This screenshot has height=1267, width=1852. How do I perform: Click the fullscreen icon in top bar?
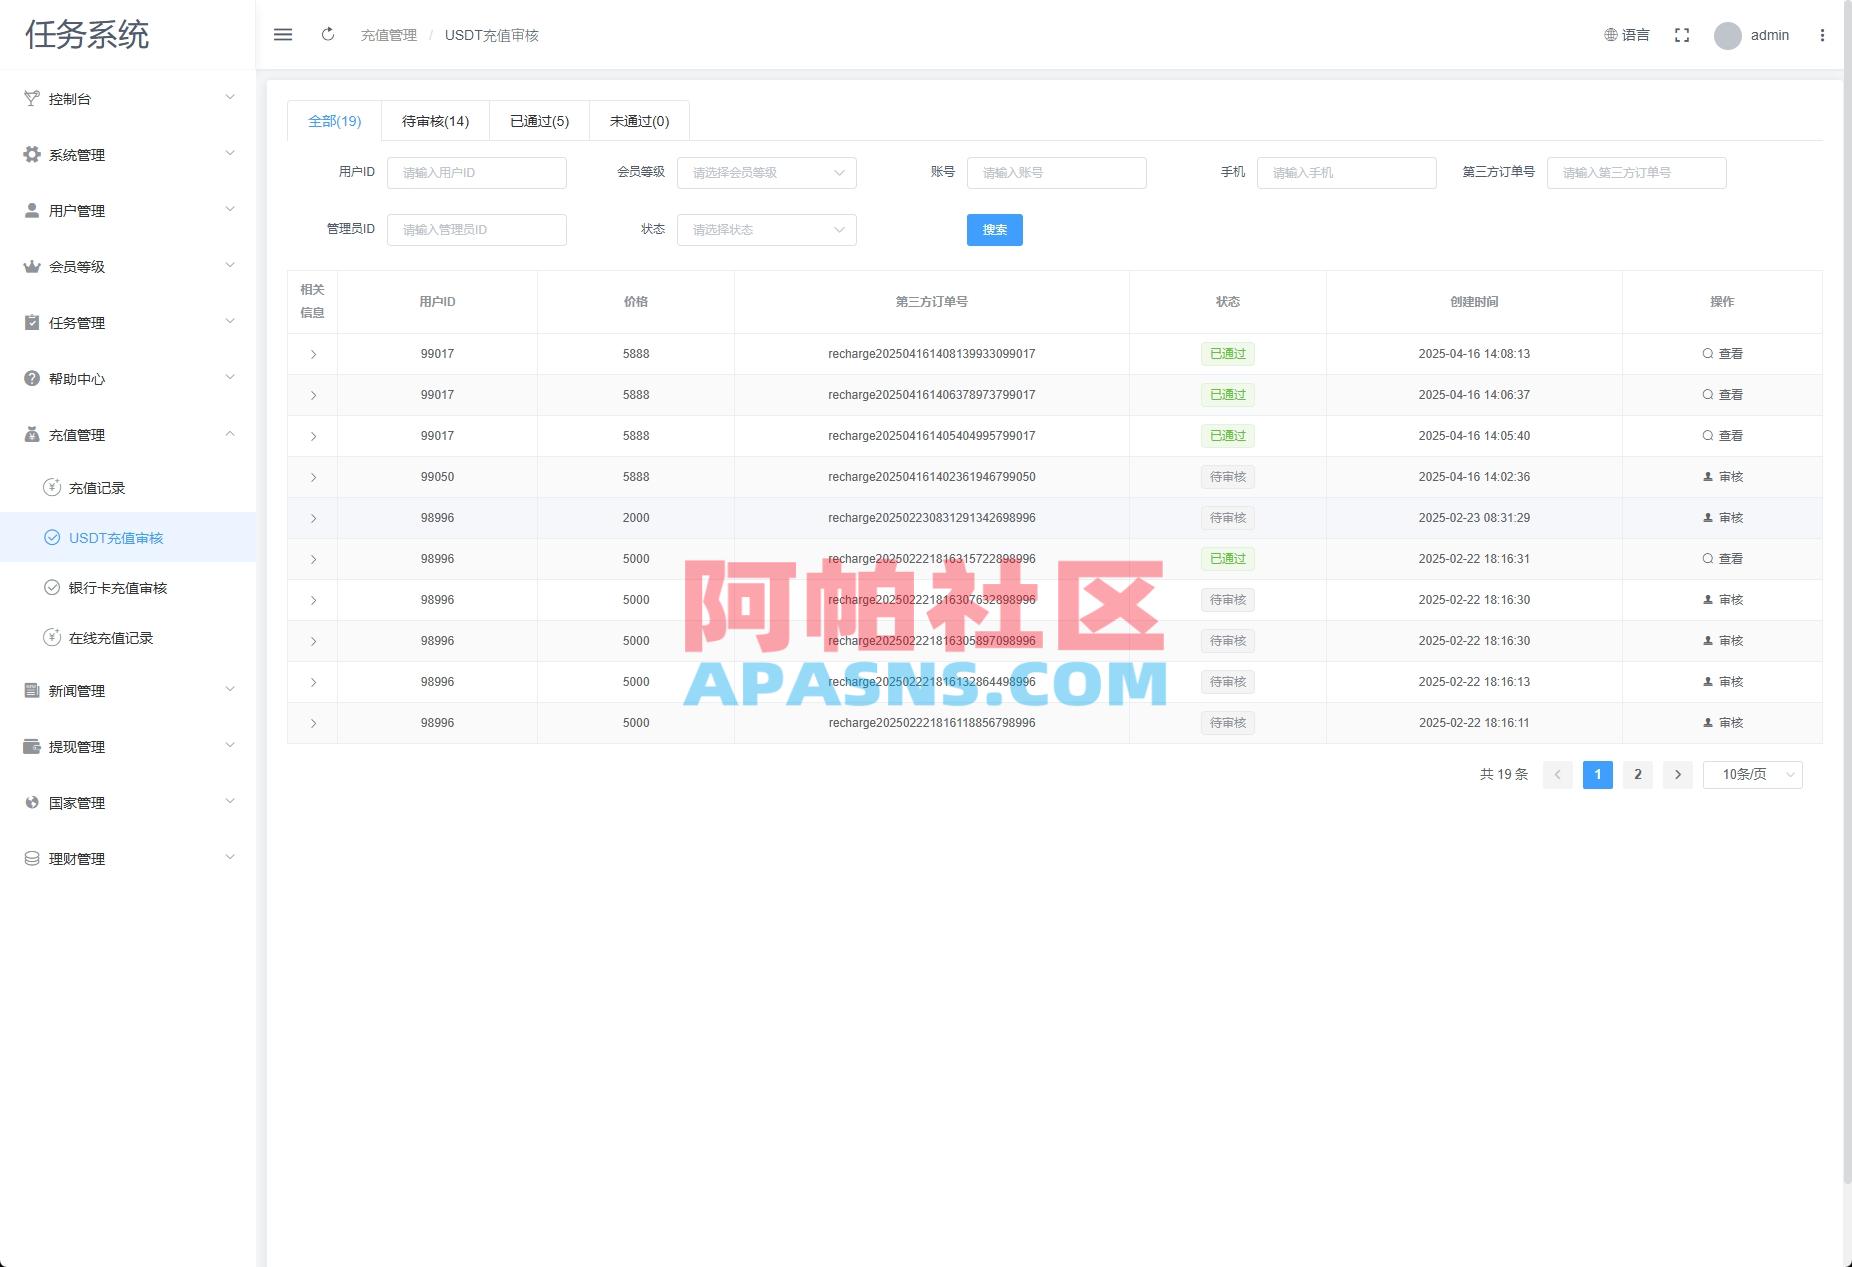pos(1682,34)
